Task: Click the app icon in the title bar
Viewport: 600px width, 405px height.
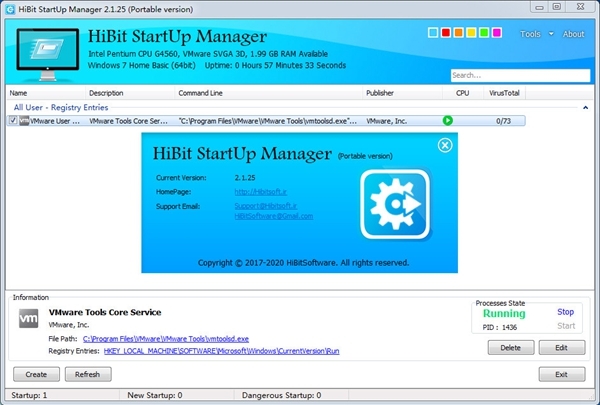Action: tap(10, 9)
